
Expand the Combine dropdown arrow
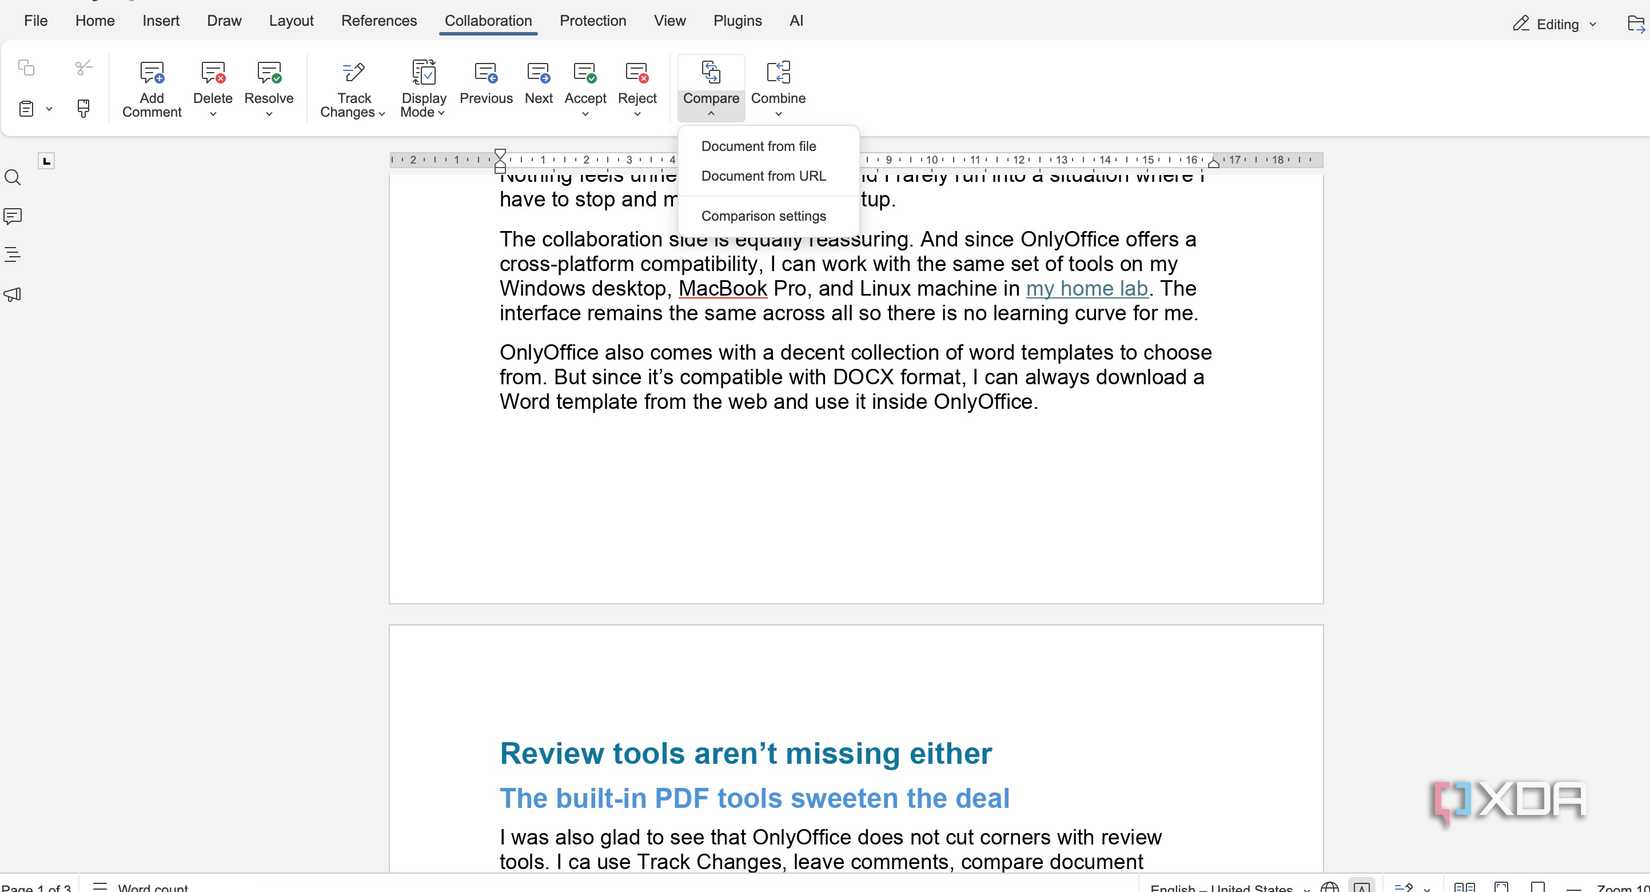click(x=778, y=114)
